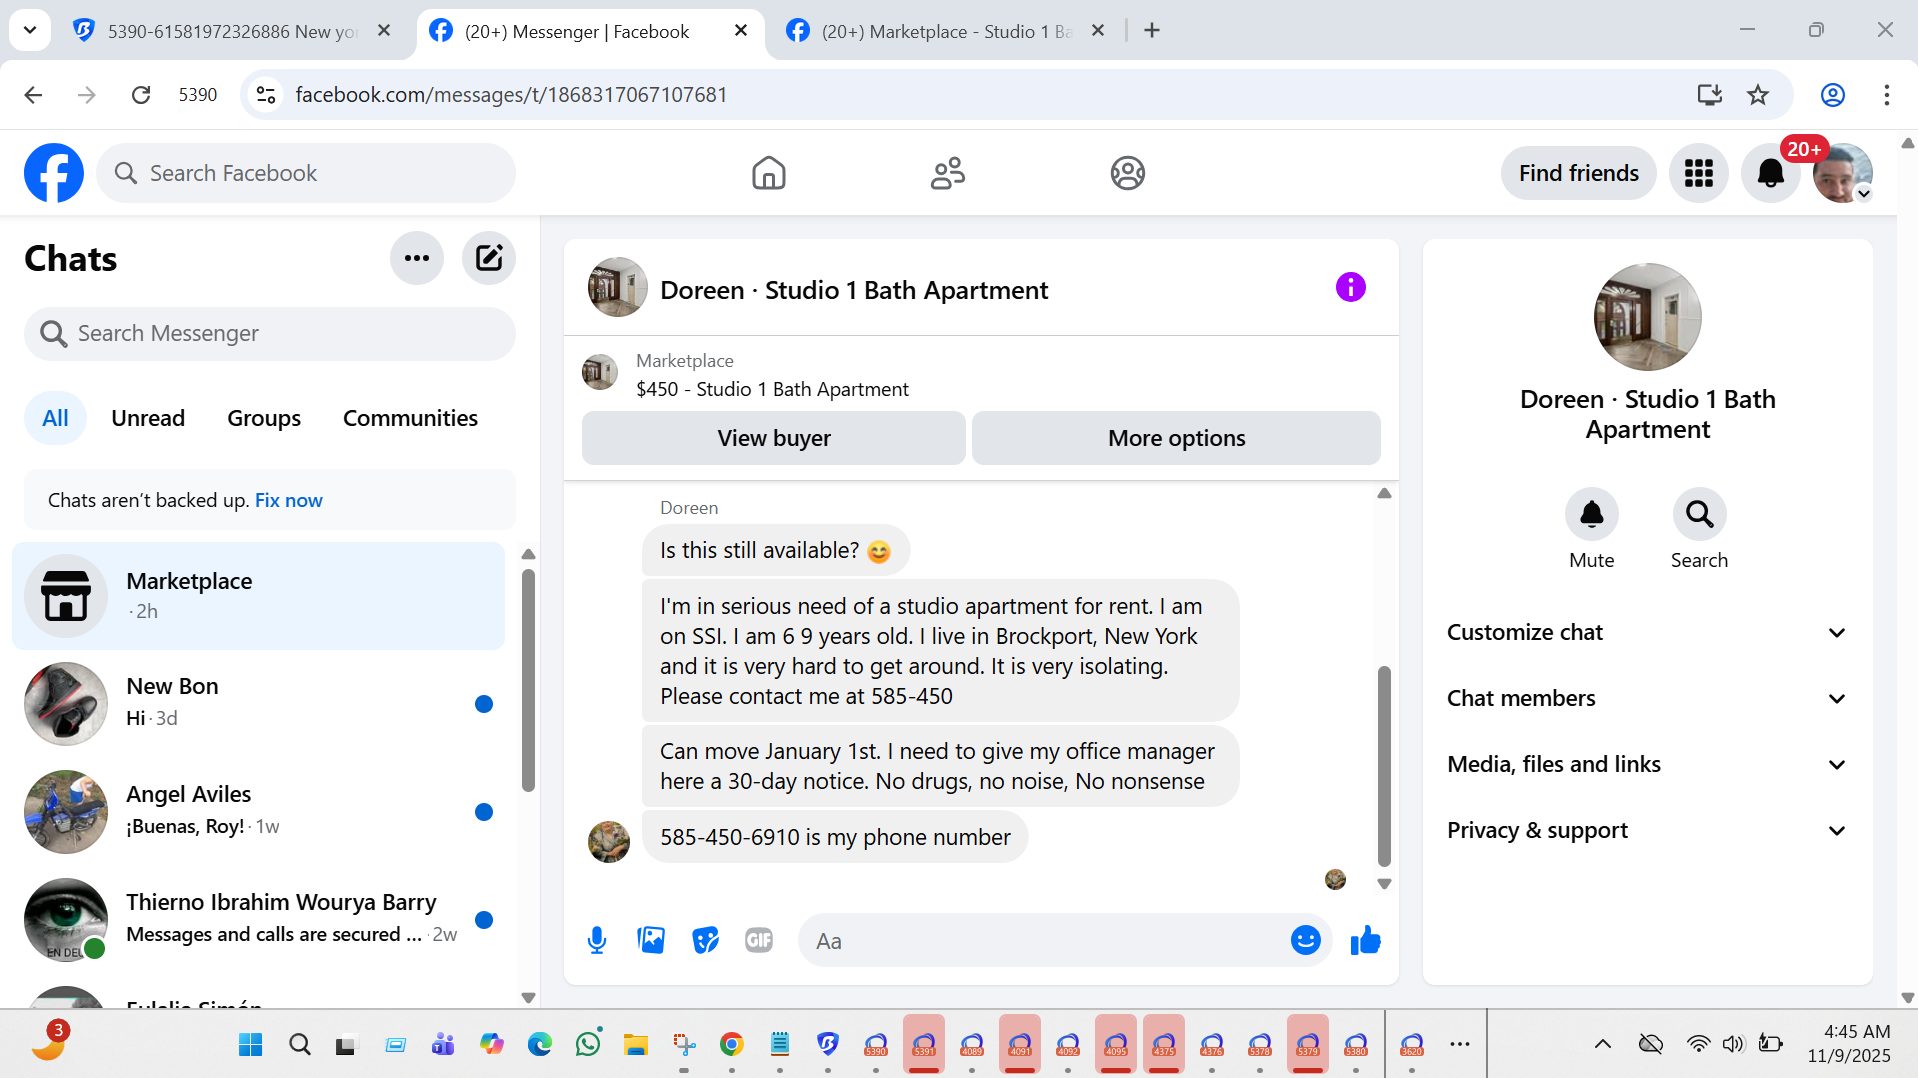The width and height of the screenshot is (1918, 1078).
Task: Close the Messenger browser tab
Action: pyautogui.click(x=741, y=30)
